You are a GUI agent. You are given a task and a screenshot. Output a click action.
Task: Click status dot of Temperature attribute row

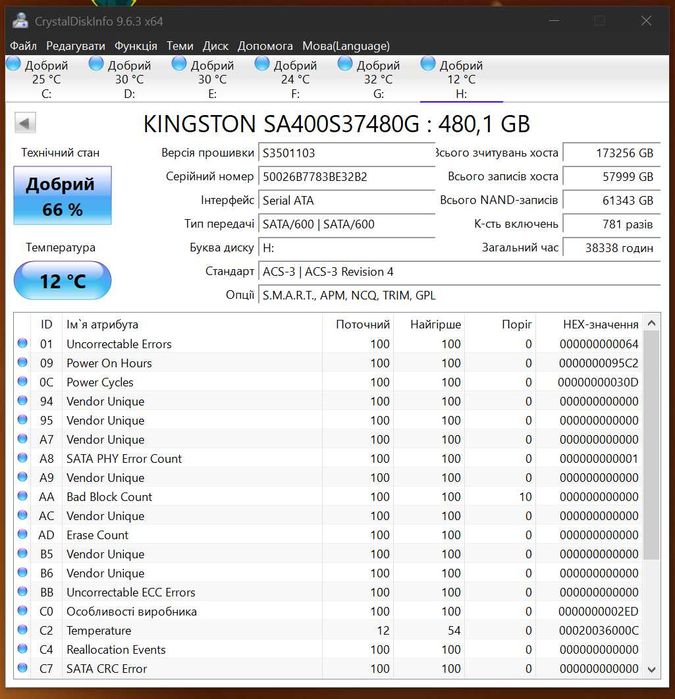click(x=22, y=630)
